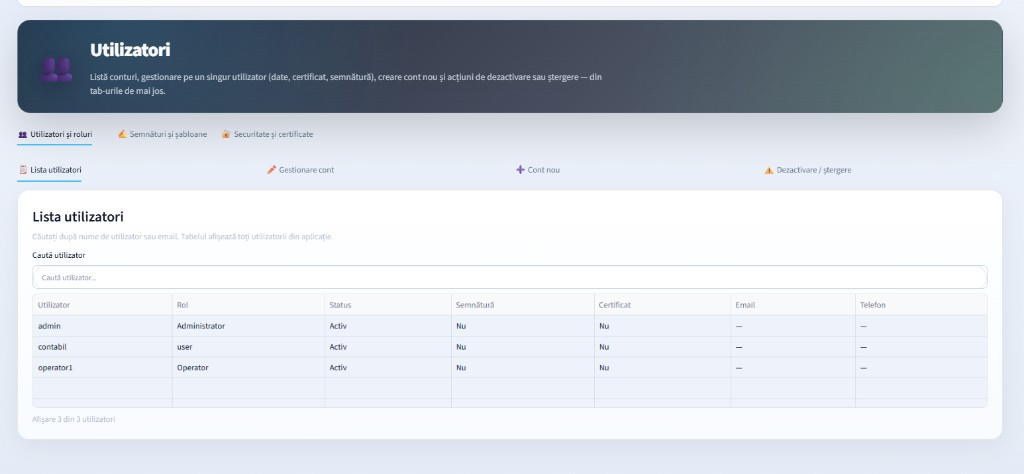Open the Dezactivare / ștergere sub-tab

click(x=808, y=170)
